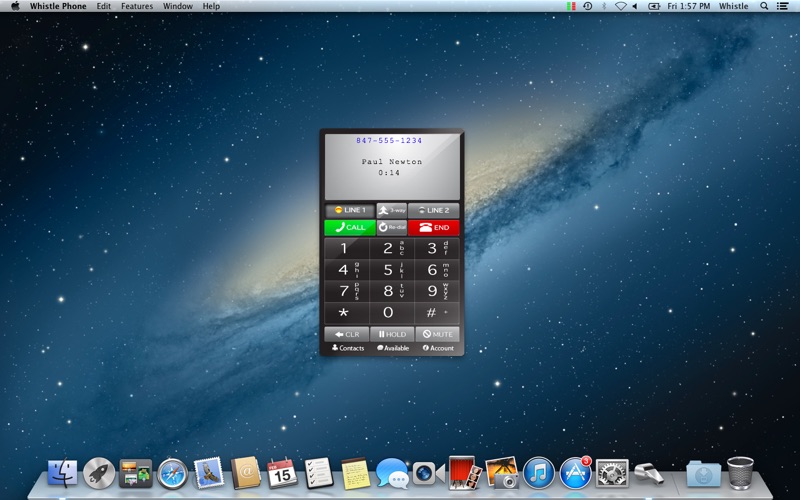Start a 3-way conference call
800x500 pixels.
pos(391,210)
